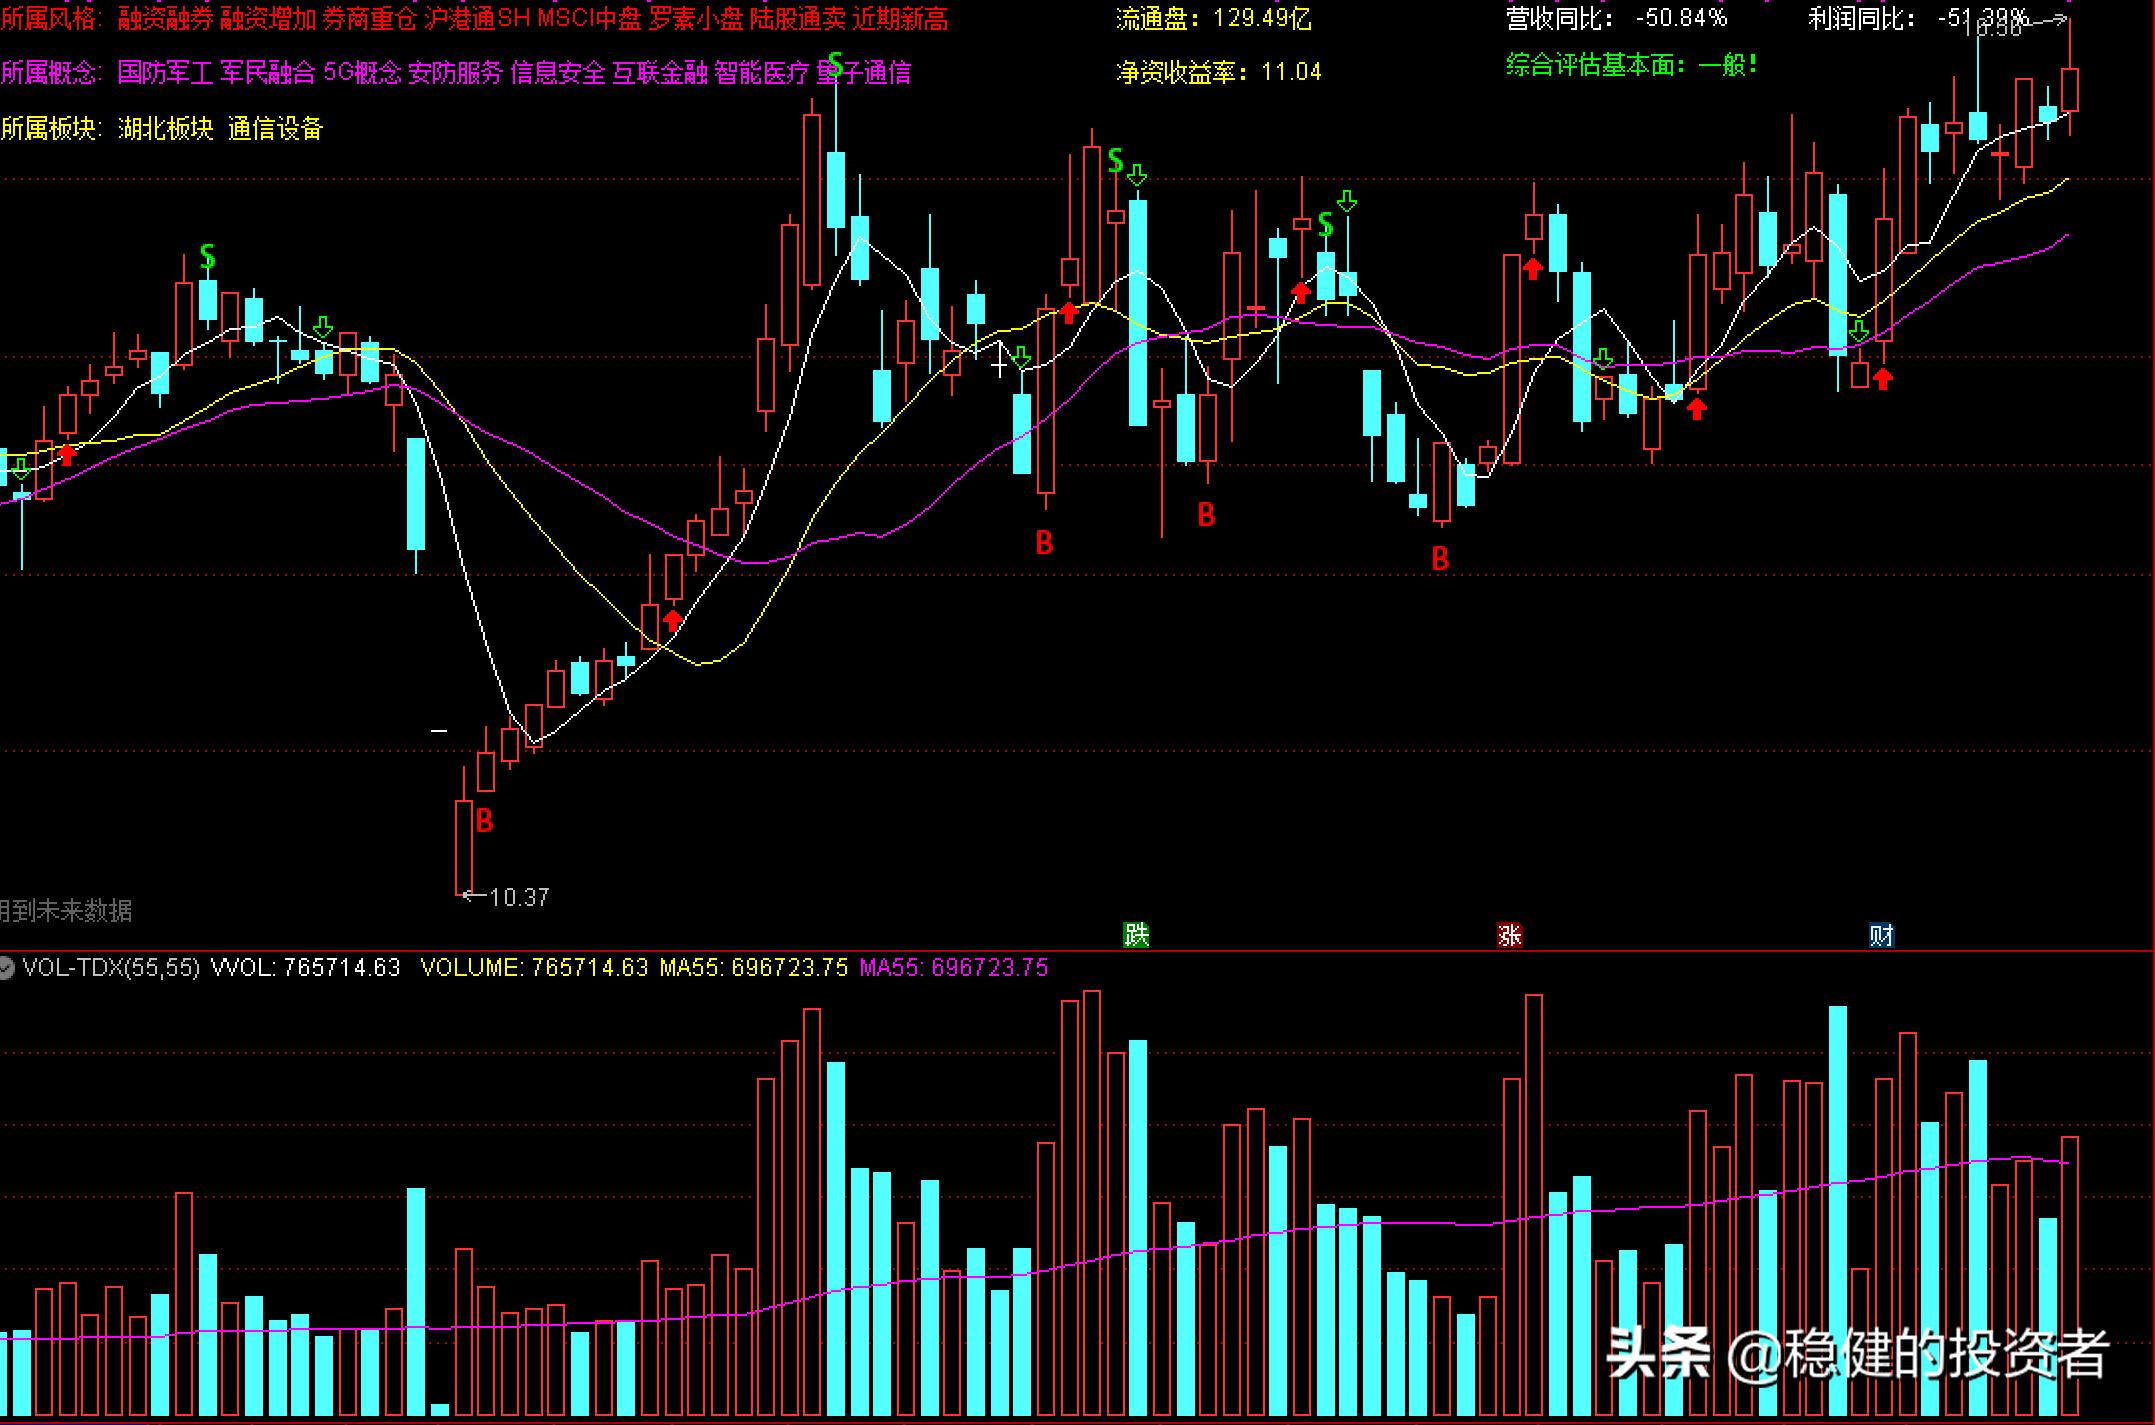Select the 沪港通SH style tag
Screen dimensions: 2155x1425
coord(476,18)
